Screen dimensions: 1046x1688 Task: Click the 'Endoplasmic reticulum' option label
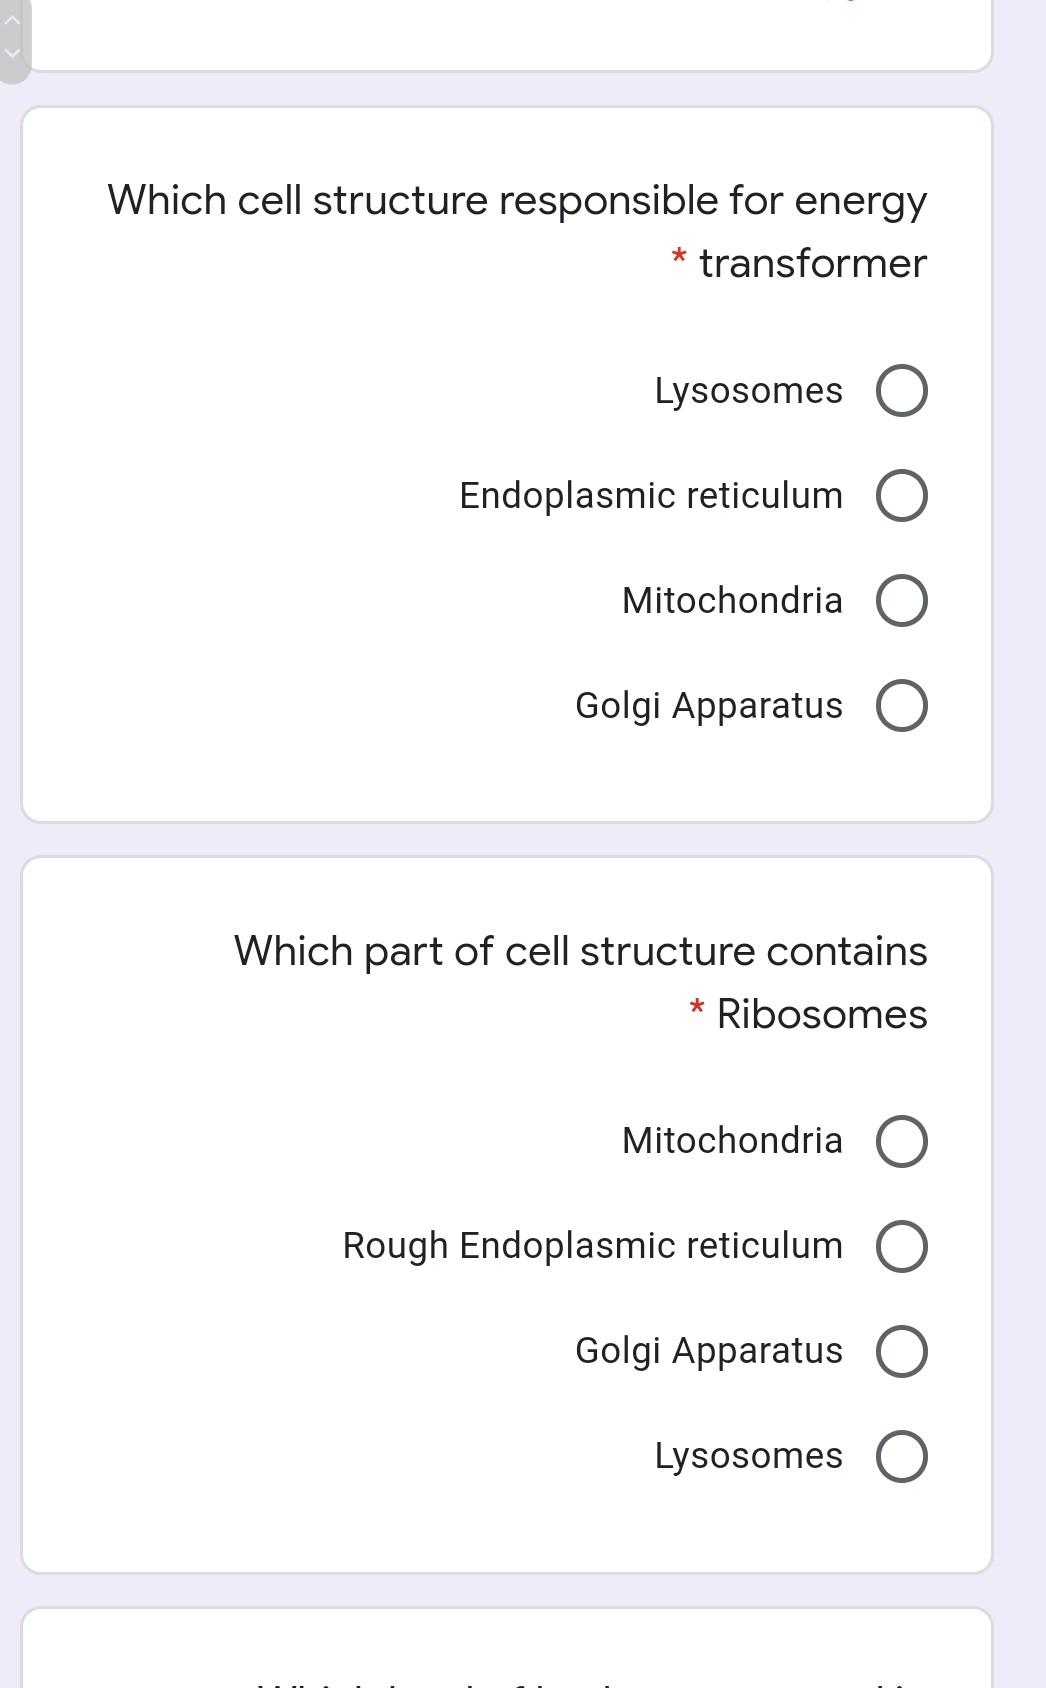point(651,496)
